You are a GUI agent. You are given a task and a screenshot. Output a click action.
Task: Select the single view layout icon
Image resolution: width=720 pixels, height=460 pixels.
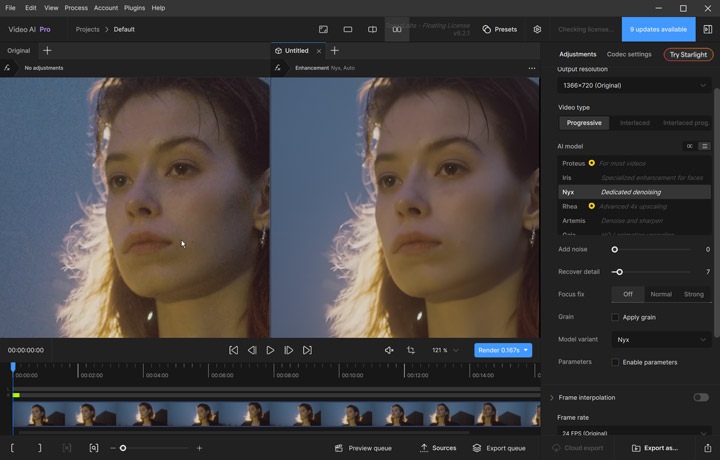click(348, 29)
